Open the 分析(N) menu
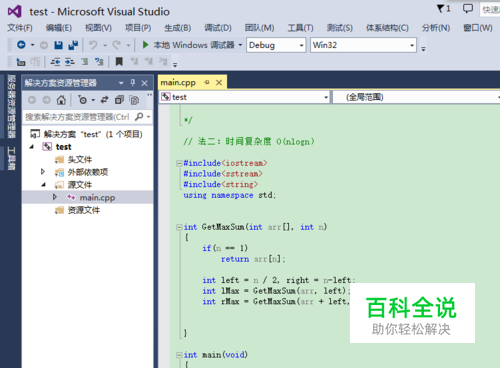Image resolution: width=500 pixels, height=368 pixels. (x=436, y=28)
